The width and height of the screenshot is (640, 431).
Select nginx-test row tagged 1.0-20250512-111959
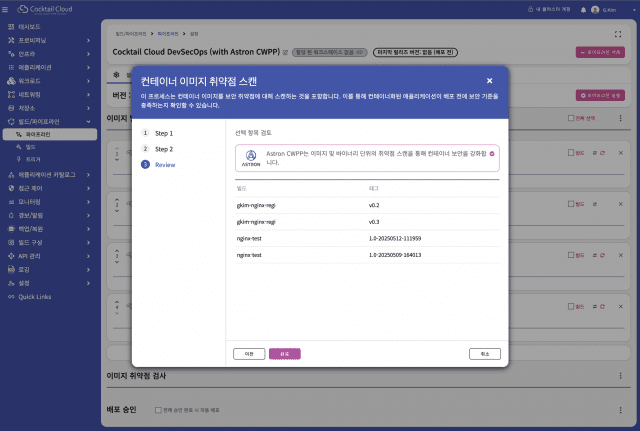point(367,238)
